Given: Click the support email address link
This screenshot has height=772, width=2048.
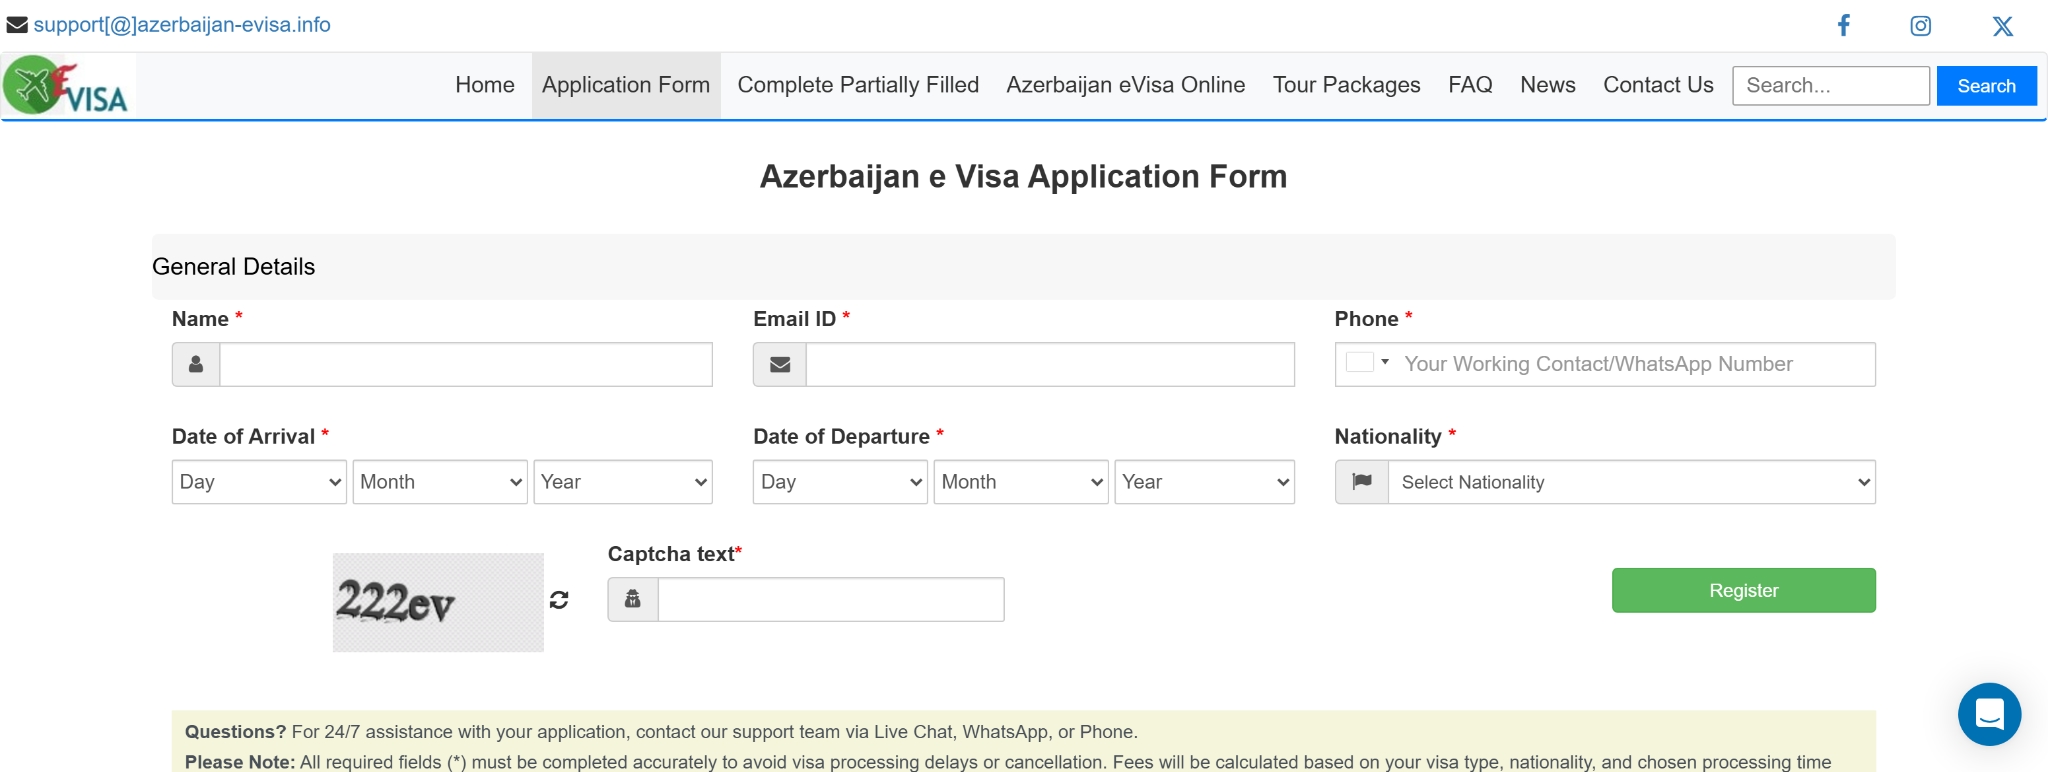Looking at the screenshot, I should point(182,25).
